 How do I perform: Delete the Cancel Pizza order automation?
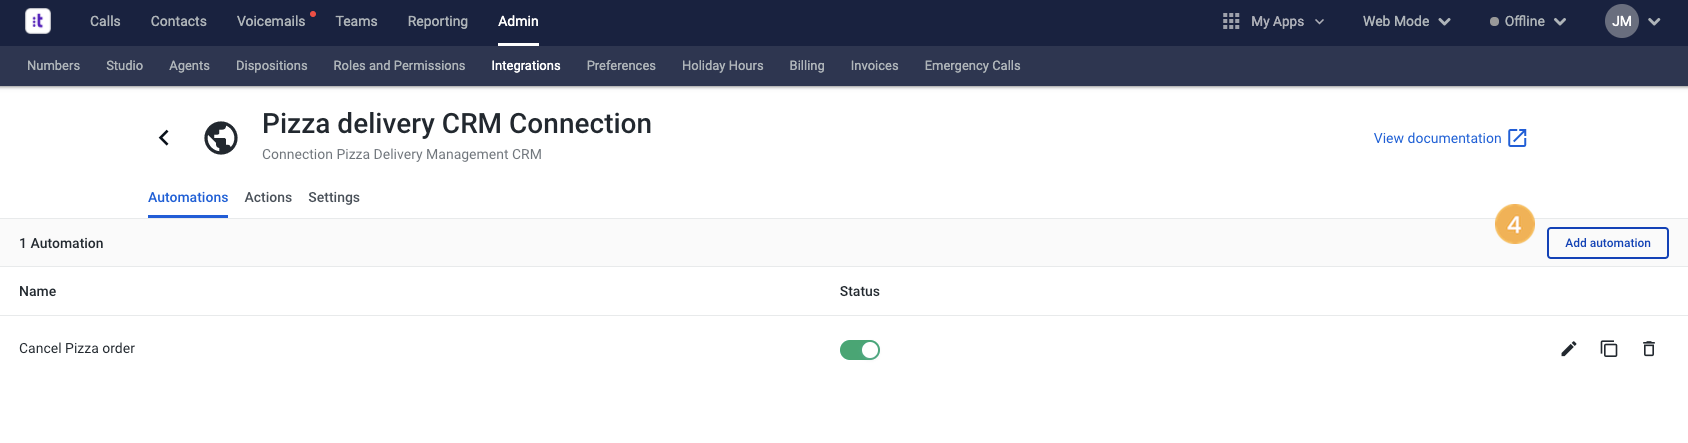(x=1649, y=349)
